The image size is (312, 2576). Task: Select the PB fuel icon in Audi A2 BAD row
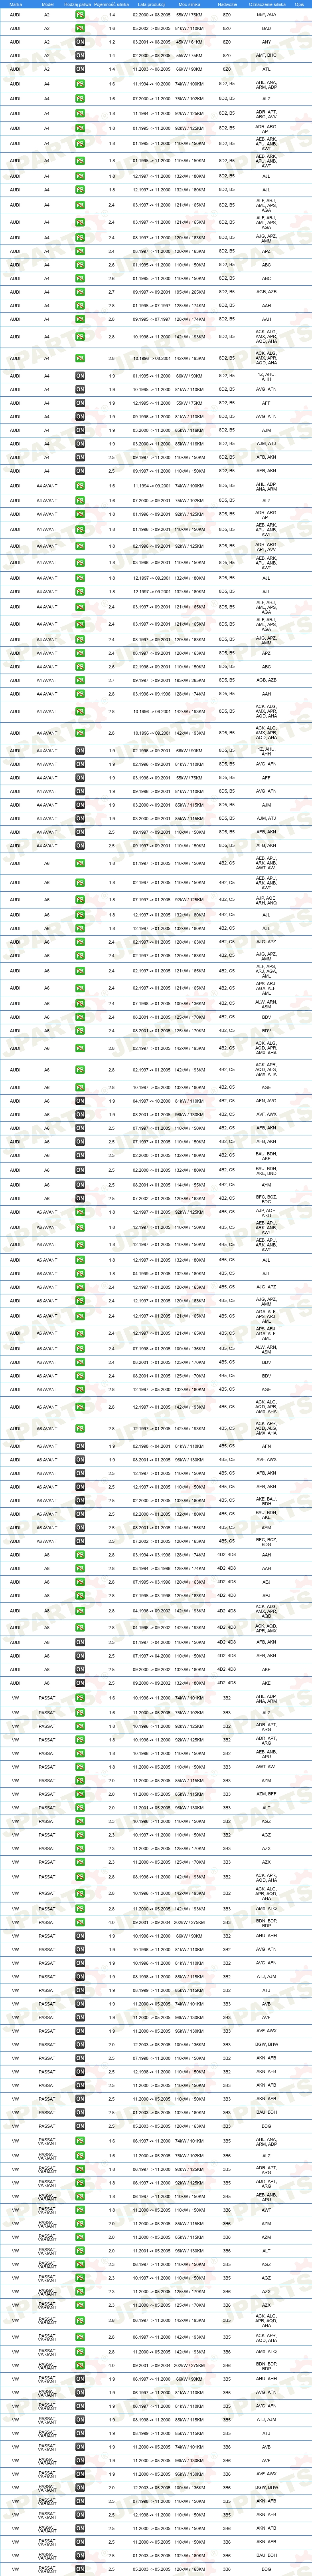[x=80, y=29]
